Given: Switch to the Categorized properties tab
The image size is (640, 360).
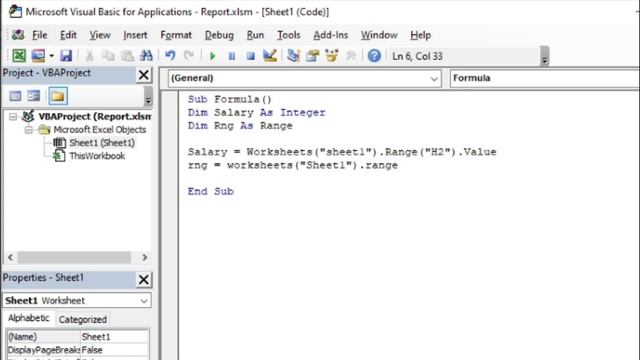Looking at the screenshot, I should (x=82, y=320).
